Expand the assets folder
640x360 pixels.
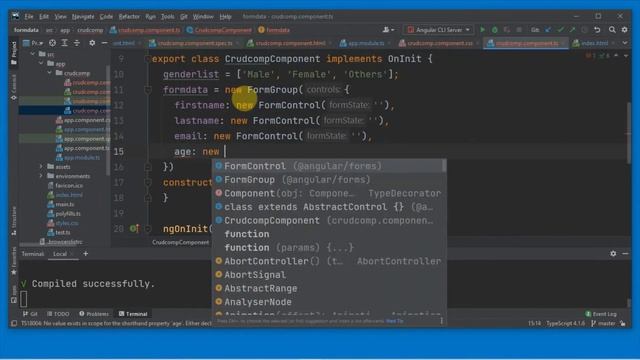pos(41,167)
